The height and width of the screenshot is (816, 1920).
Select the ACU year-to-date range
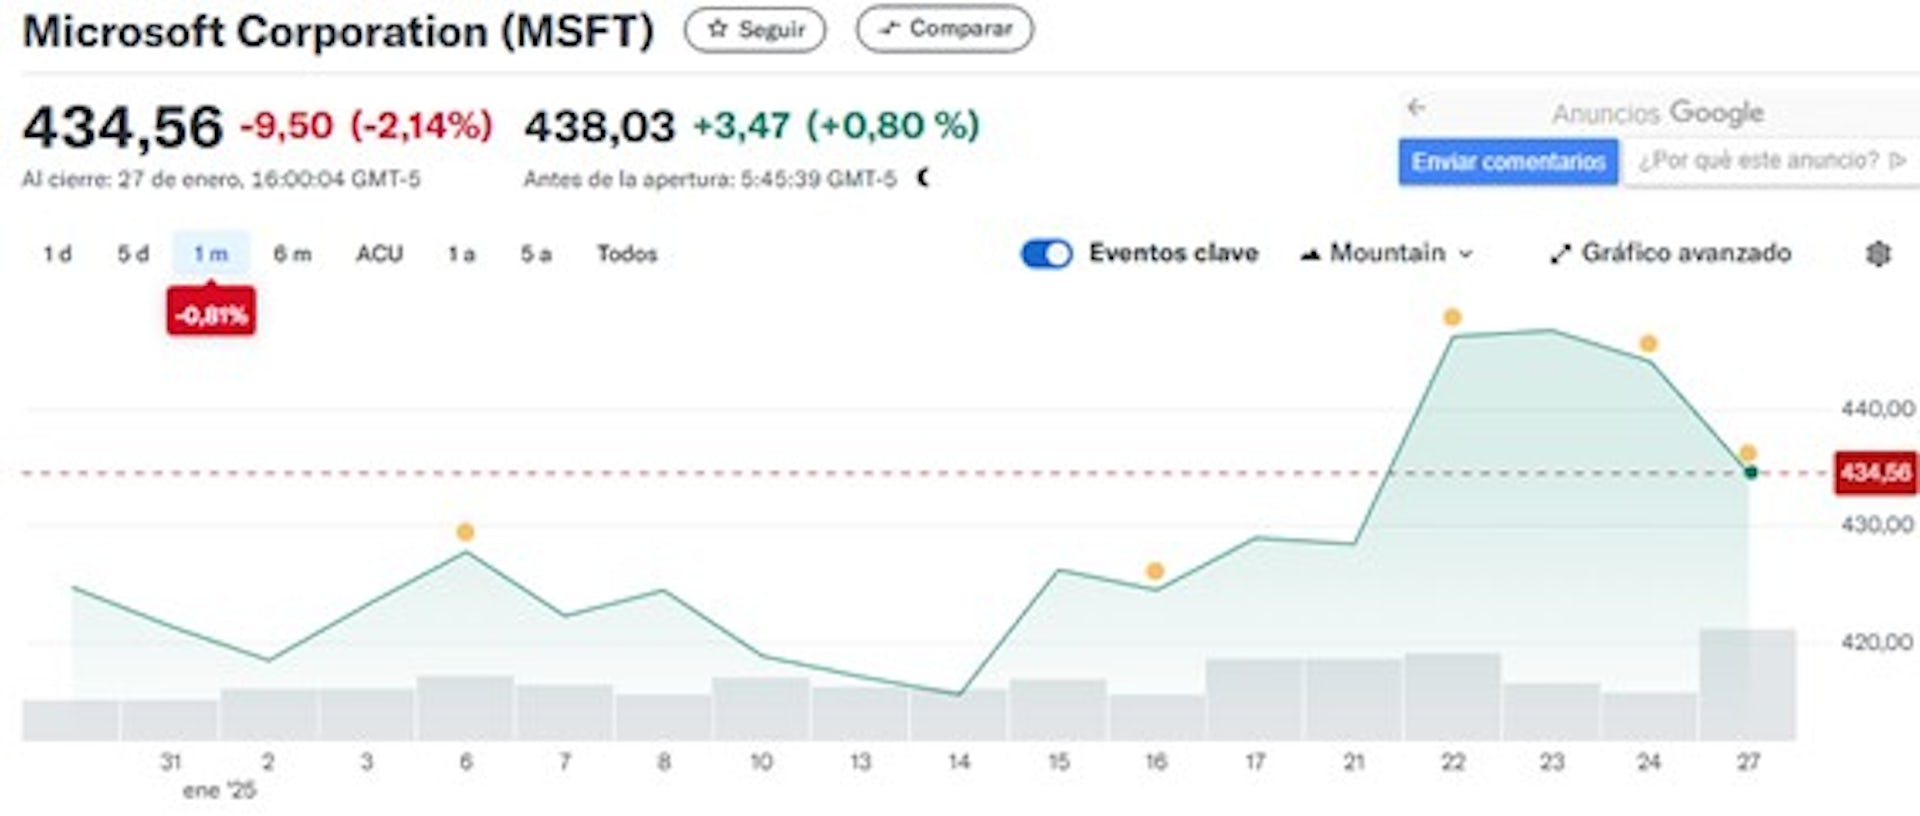click(379, 254)
